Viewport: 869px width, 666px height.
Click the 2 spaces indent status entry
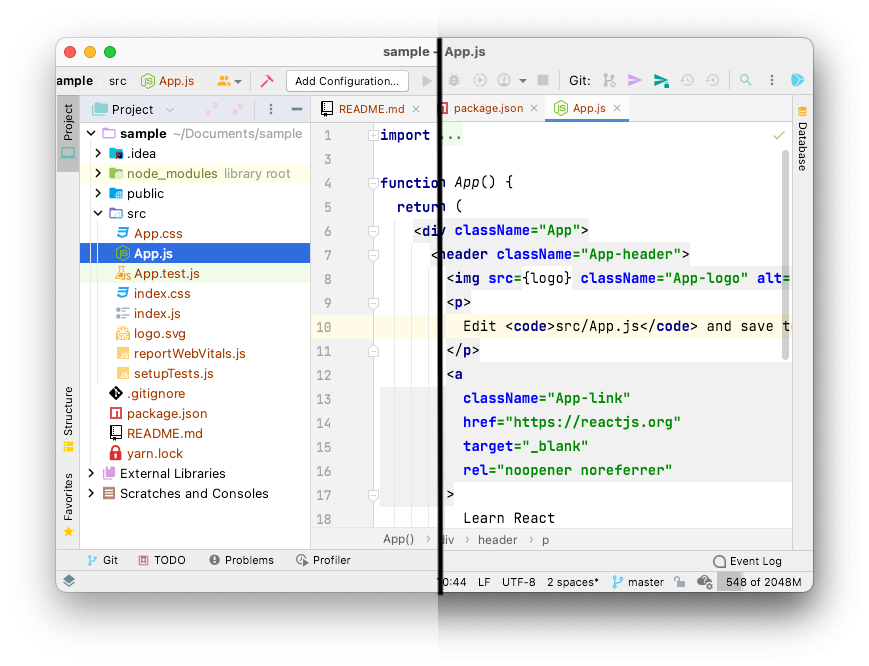tap(572, 582)
